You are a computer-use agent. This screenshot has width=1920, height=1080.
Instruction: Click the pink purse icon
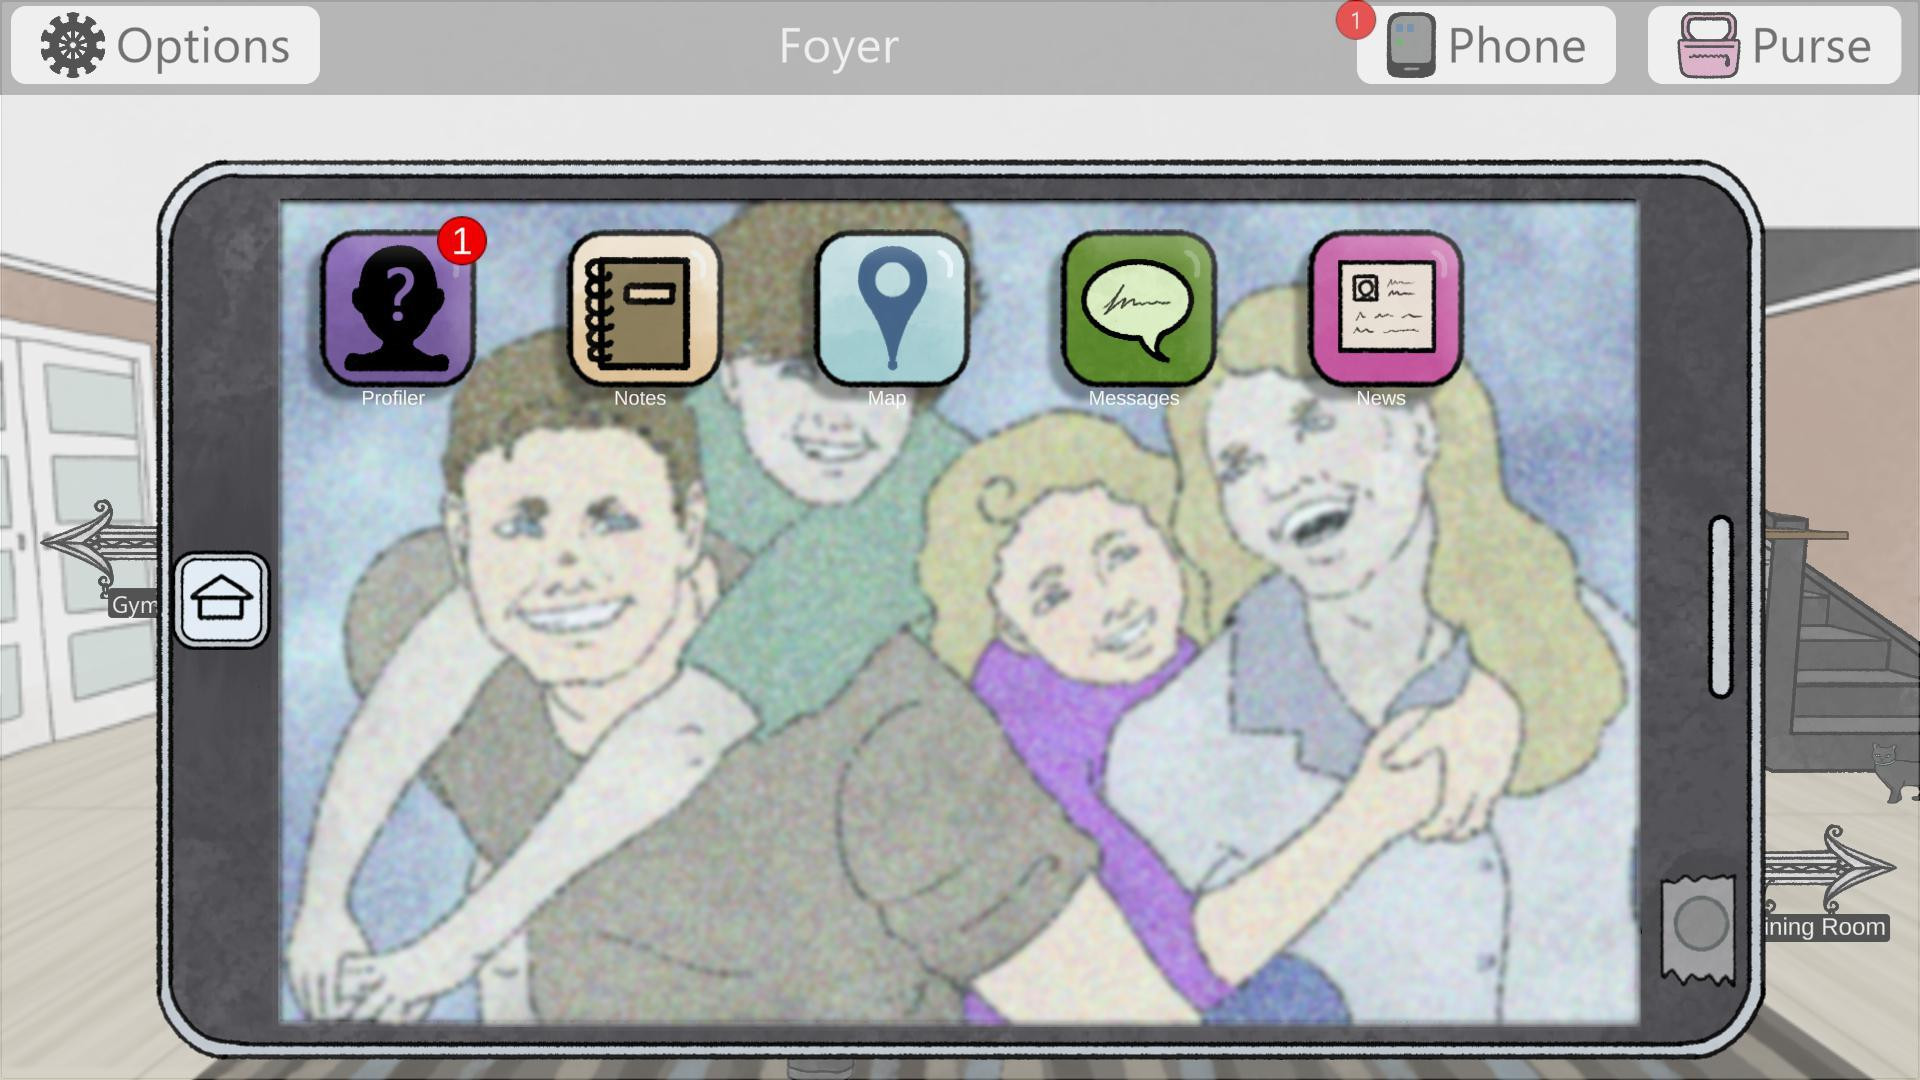pyautogui.click(x=1708, y=45)
